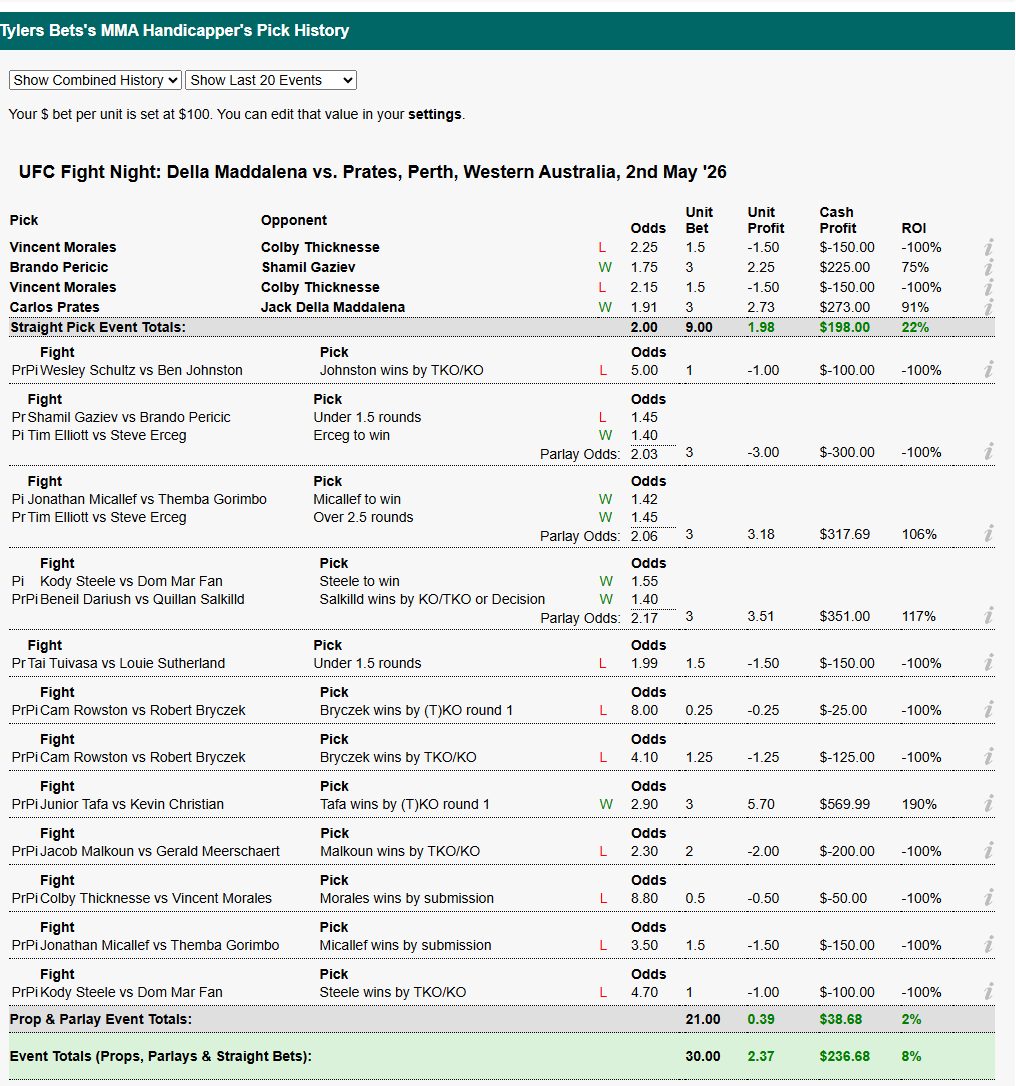
Task: Open the Show Last 20 Events dropdown
Action: point(271,80)
